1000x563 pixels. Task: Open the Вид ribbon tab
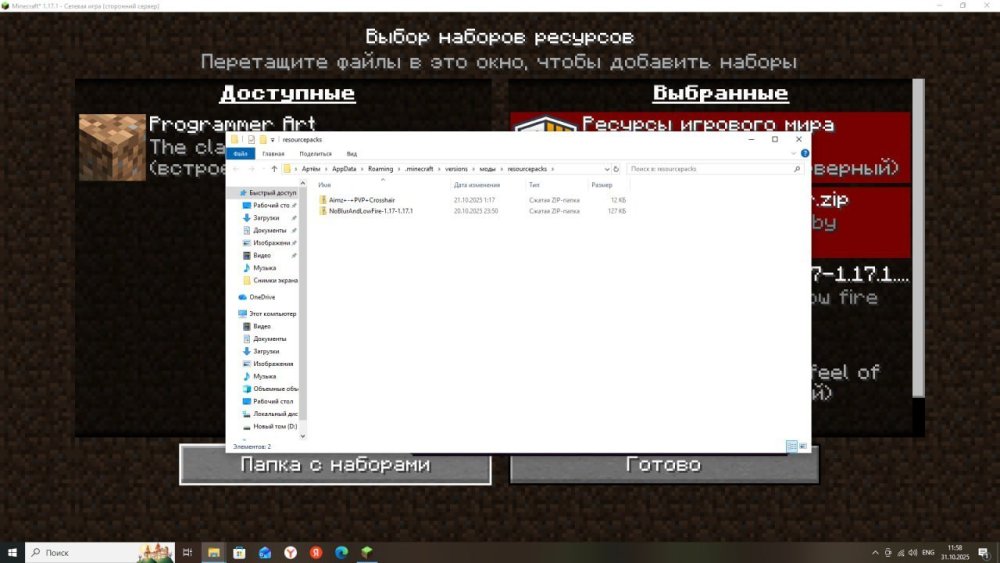tap(351, 154)
